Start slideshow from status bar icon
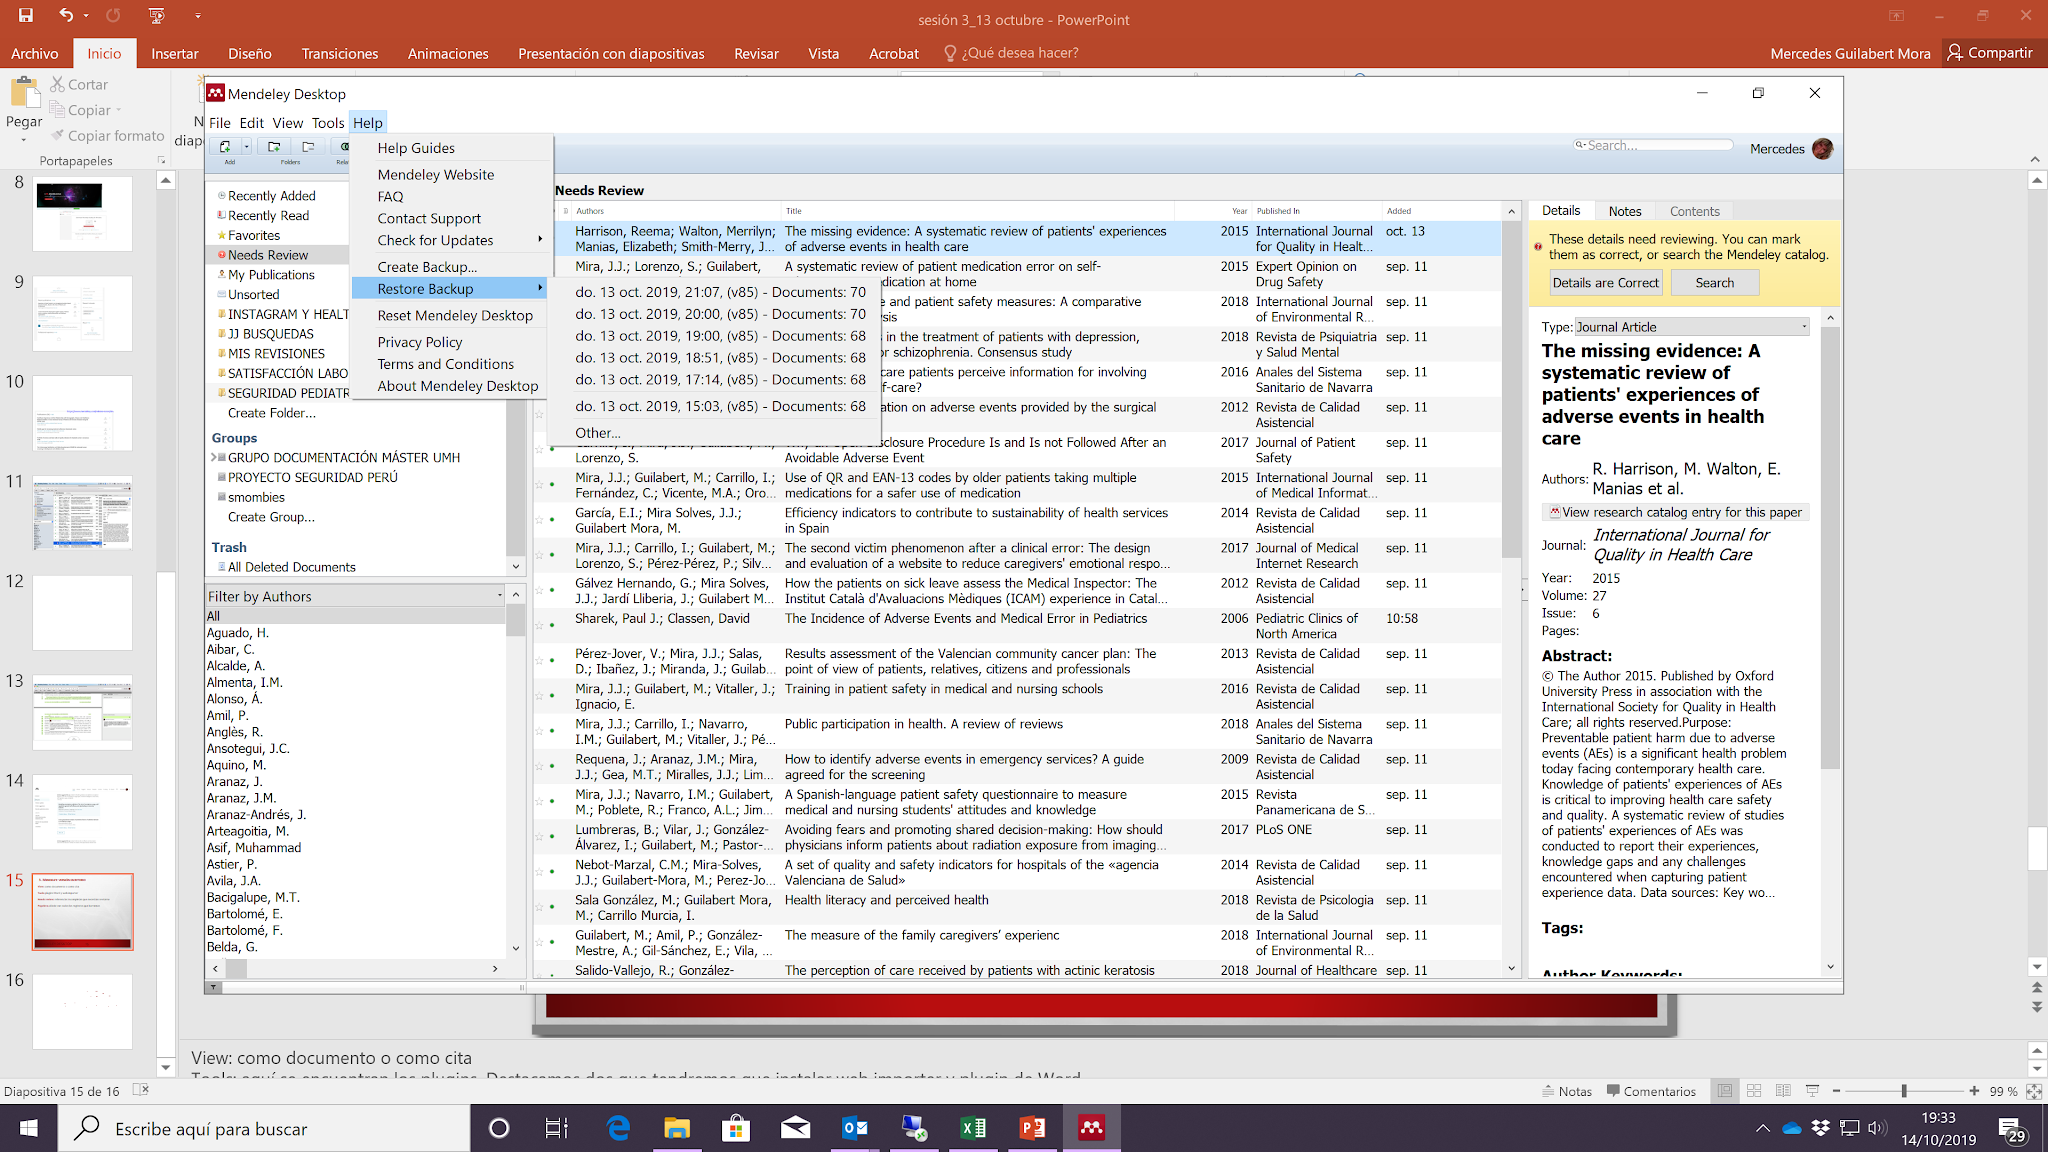This screenshot has width=2048, height=1152. point(1812,1091)
